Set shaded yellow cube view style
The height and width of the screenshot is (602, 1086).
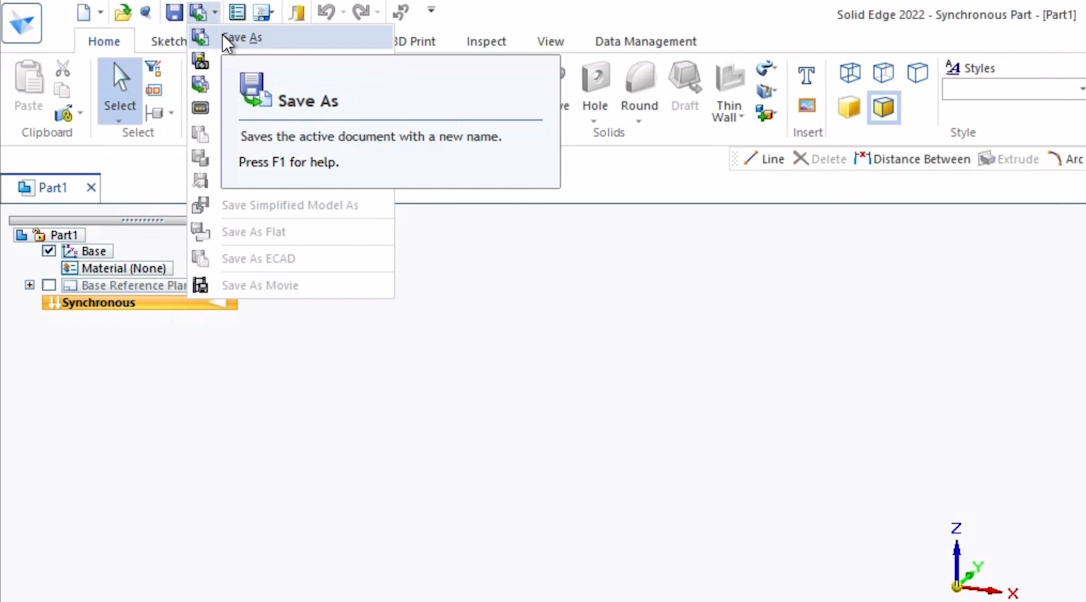(x=849, y=107)
